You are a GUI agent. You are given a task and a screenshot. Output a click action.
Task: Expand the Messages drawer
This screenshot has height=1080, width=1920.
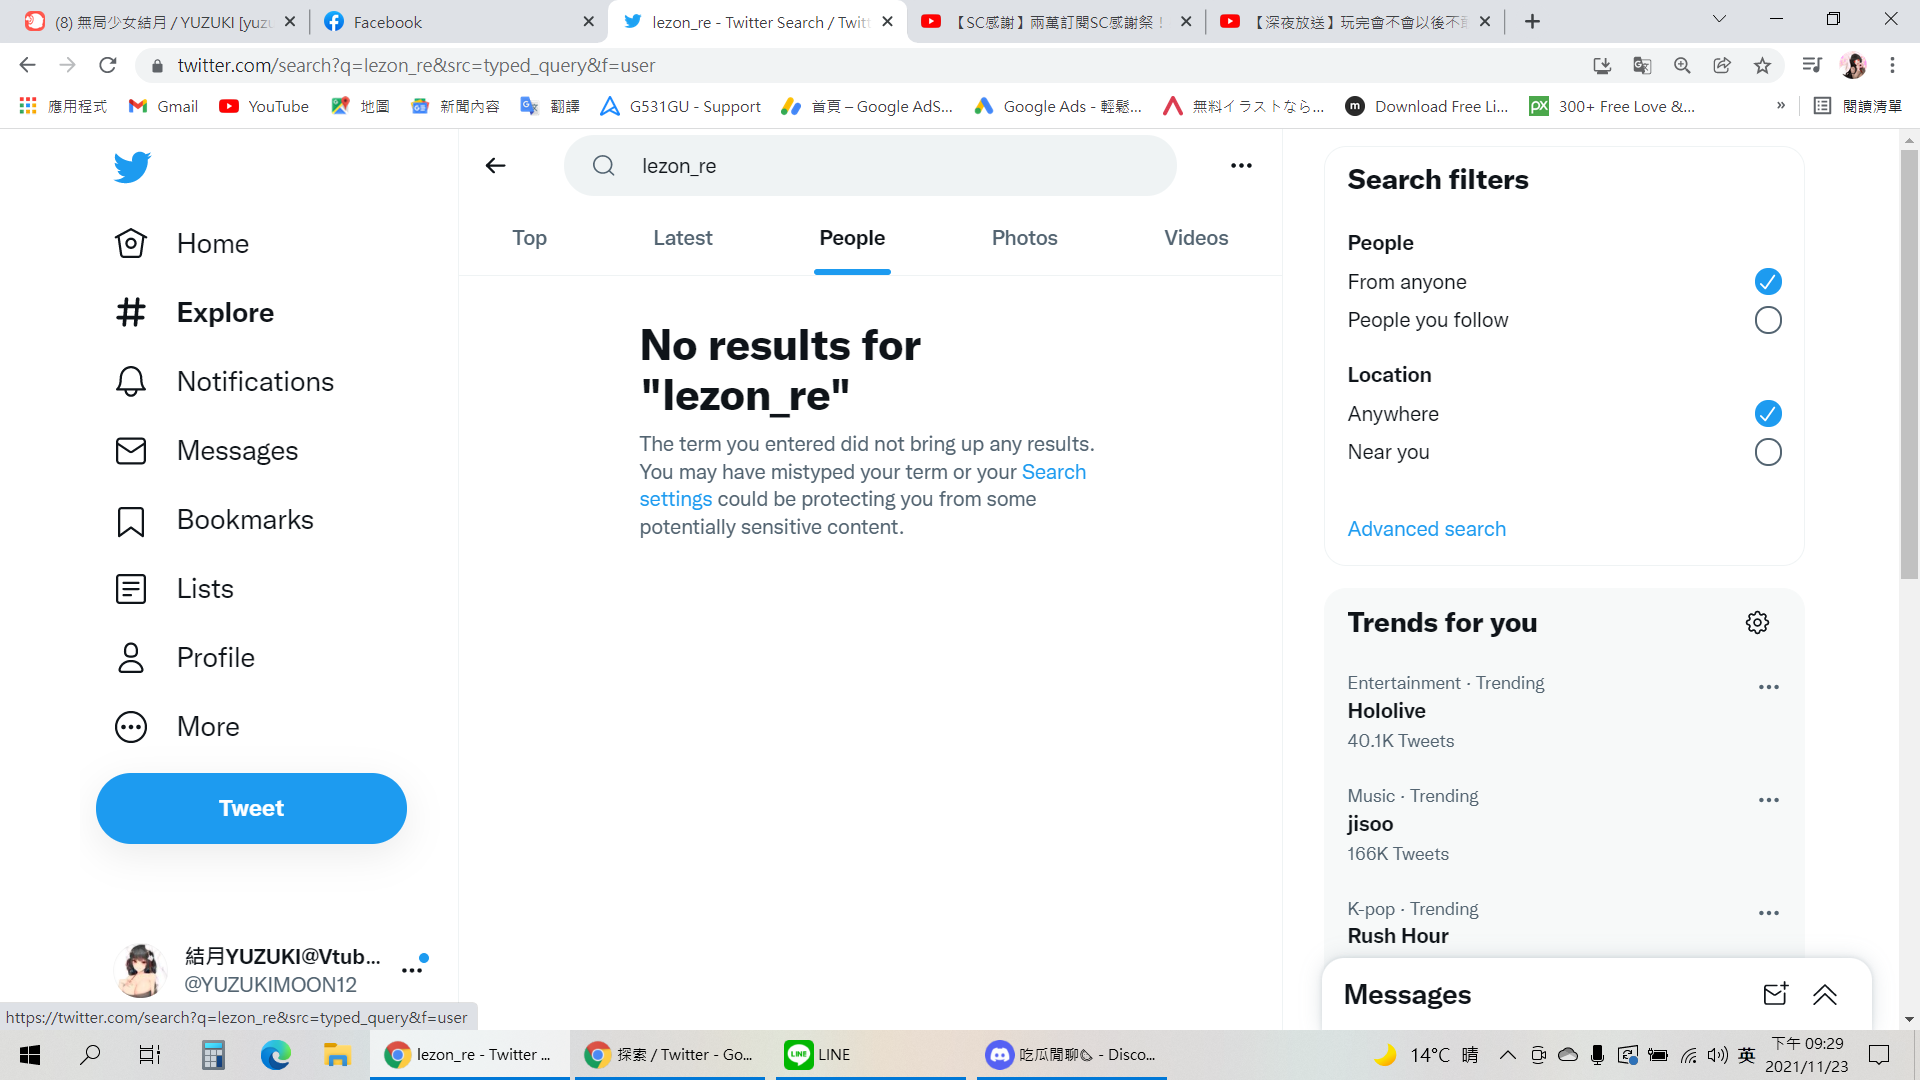pos(1824,994)
